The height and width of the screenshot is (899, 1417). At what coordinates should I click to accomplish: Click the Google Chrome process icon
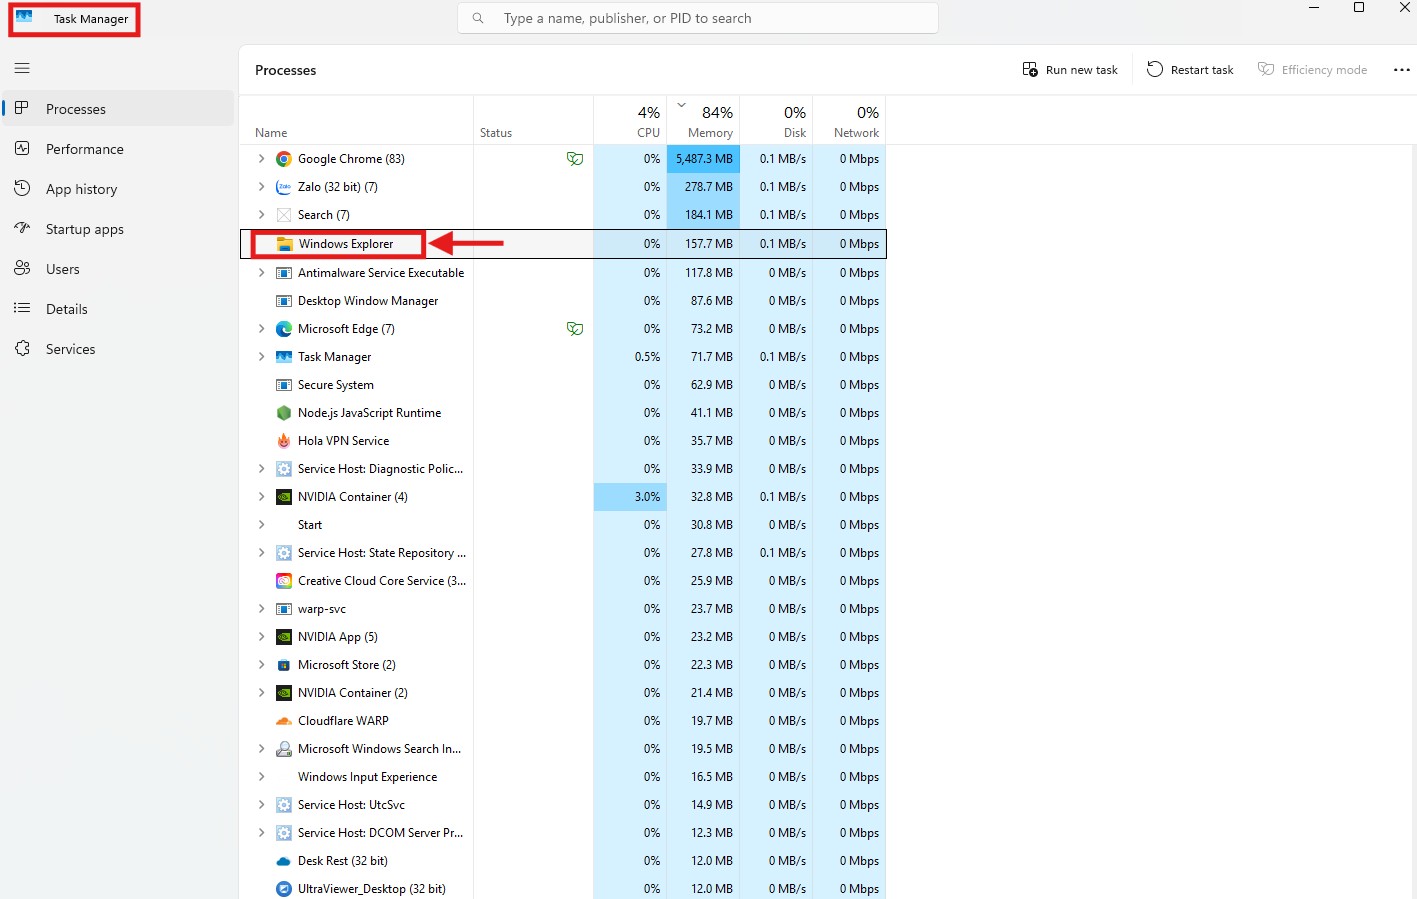pos(284,159)
